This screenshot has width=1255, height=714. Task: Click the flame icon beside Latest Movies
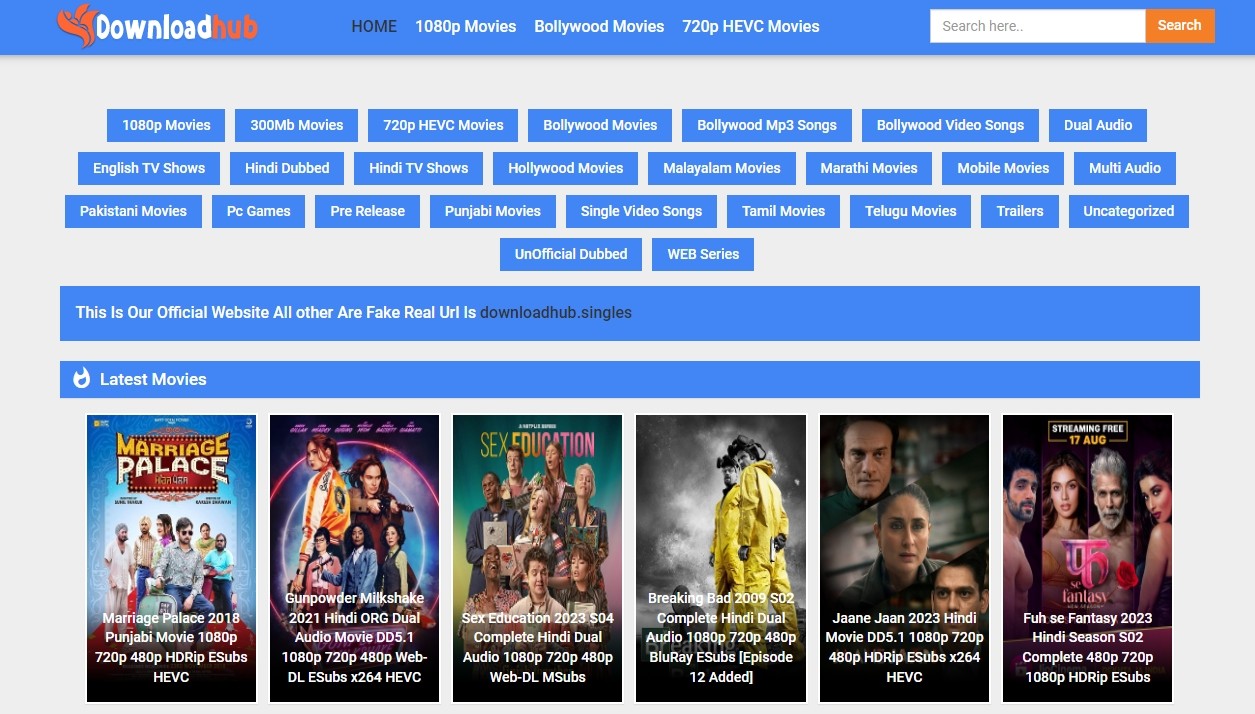click(82, 378)
